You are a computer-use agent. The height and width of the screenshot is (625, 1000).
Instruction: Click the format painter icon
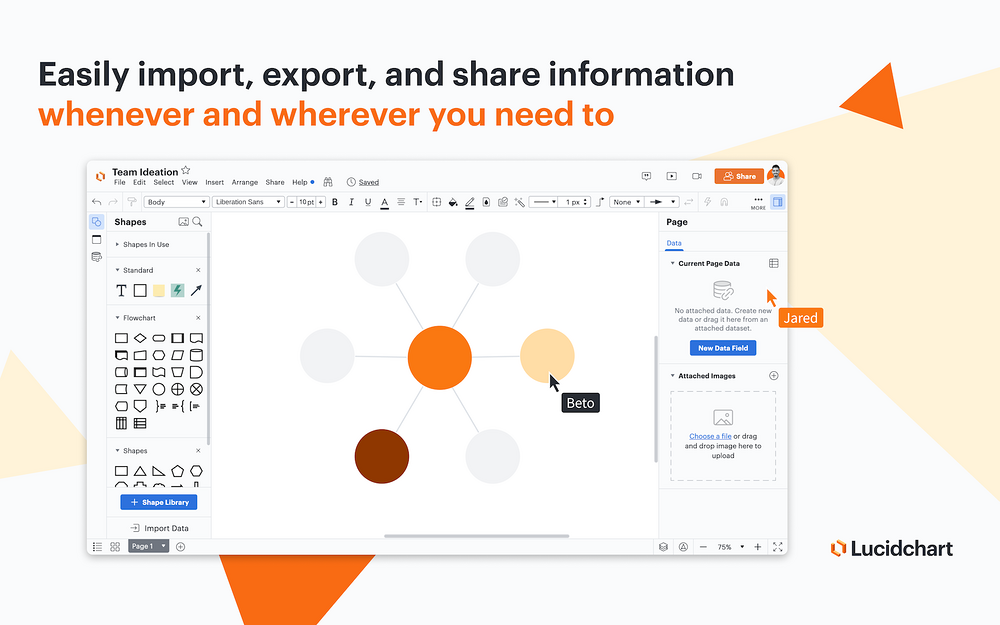pos(132,202)
